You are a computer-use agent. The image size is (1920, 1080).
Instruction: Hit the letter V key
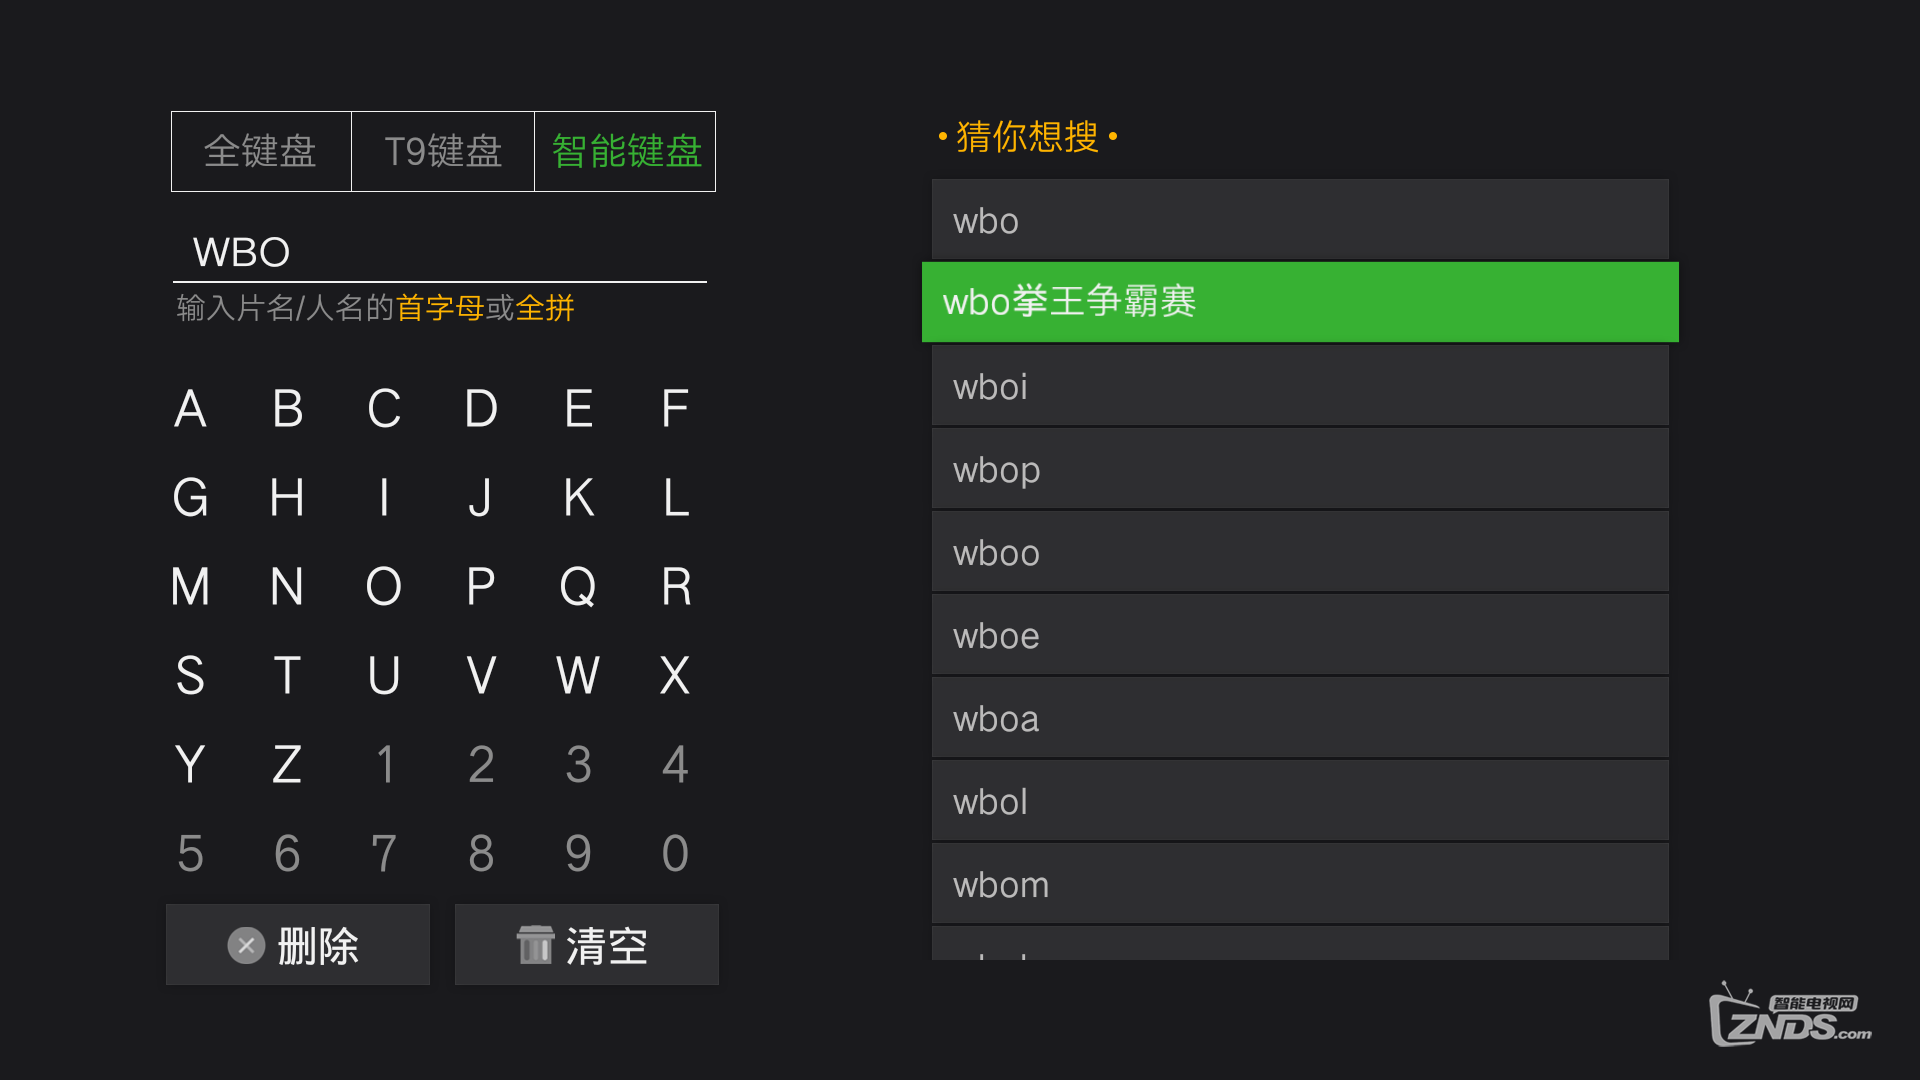[x=481, y=676]
